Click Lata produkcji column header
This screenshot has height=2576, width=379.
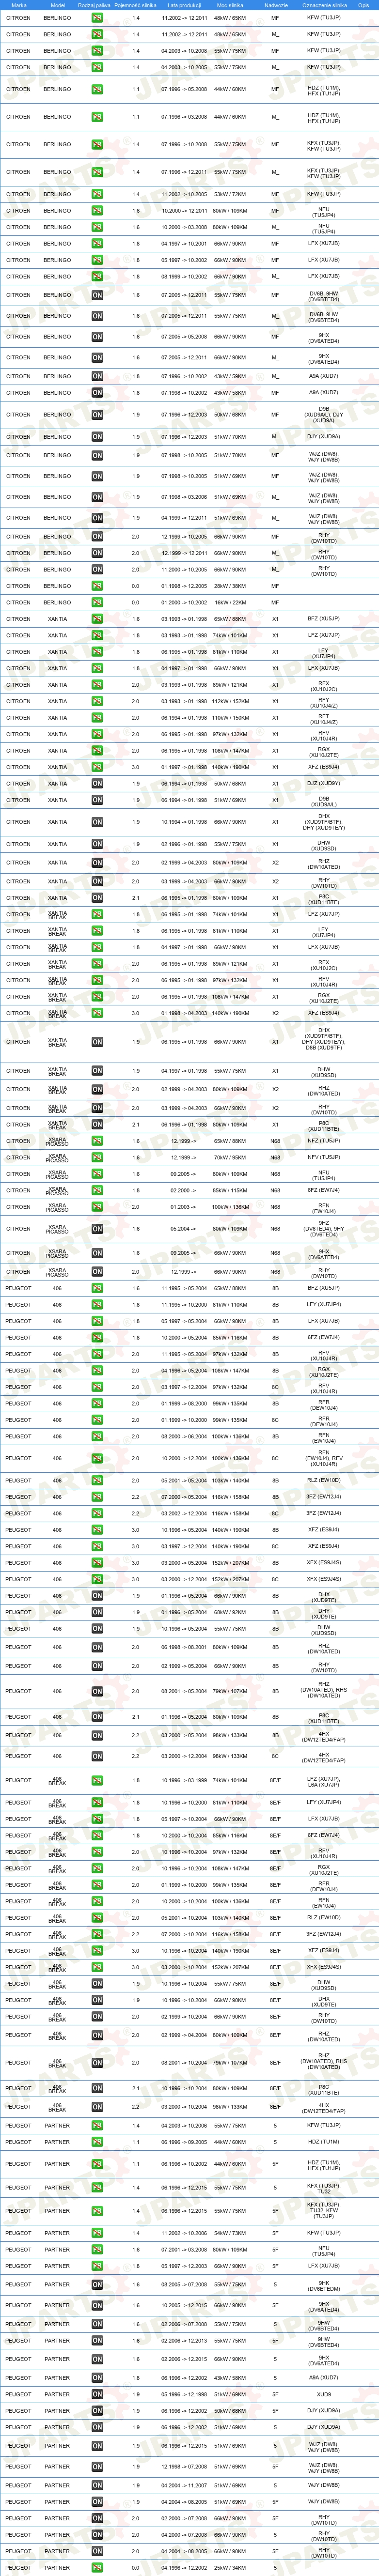(x=184, y=5)
